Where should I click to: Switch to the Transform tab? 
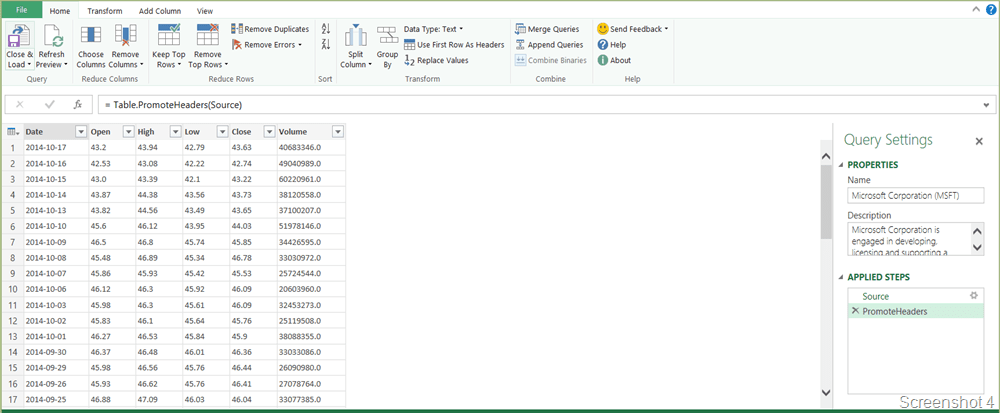click(105, 11)
